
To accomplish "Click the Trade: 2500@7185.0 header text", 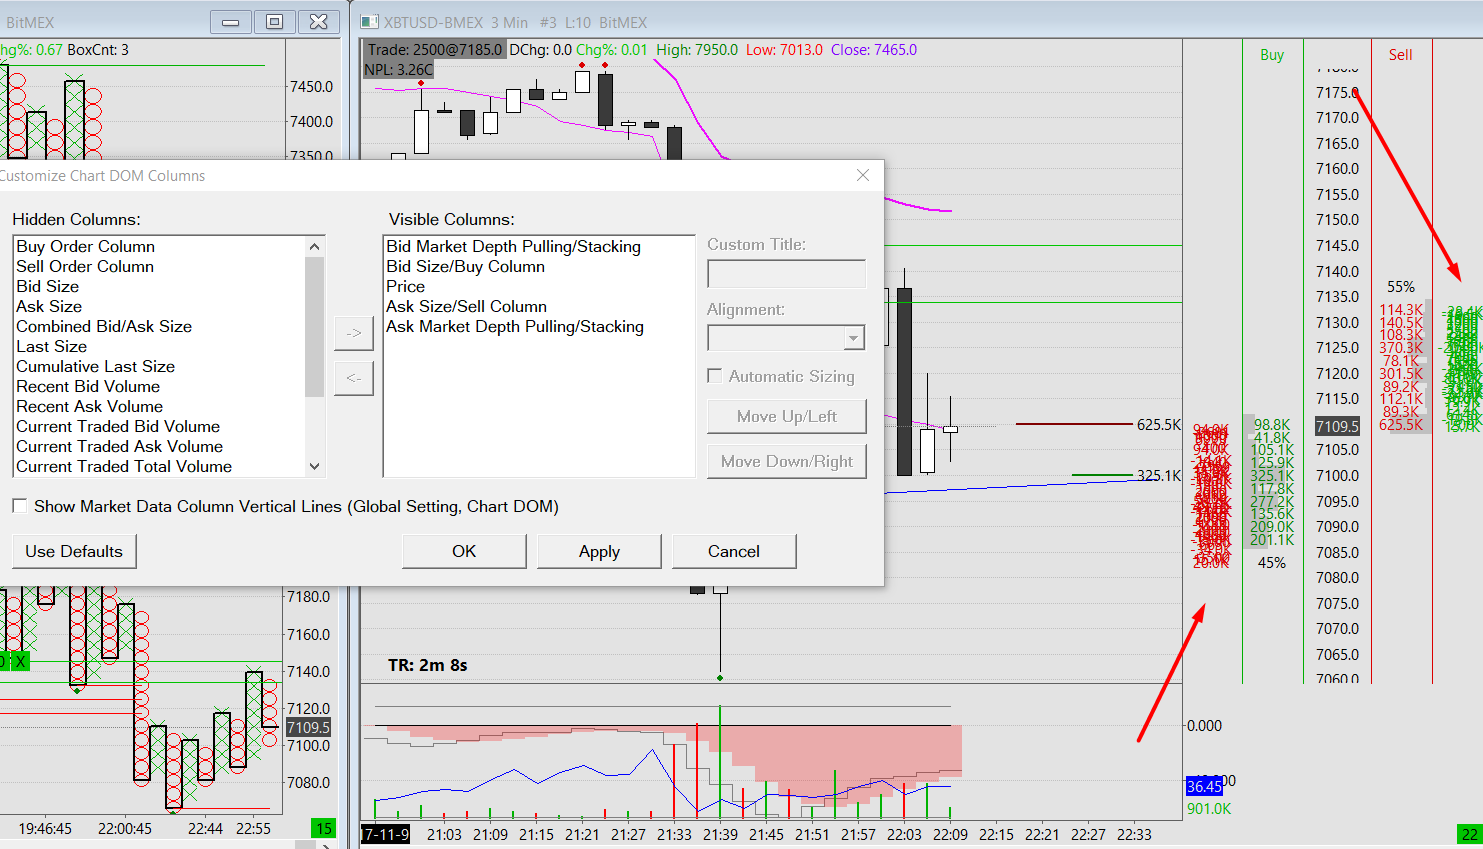I will click(434, 50).
